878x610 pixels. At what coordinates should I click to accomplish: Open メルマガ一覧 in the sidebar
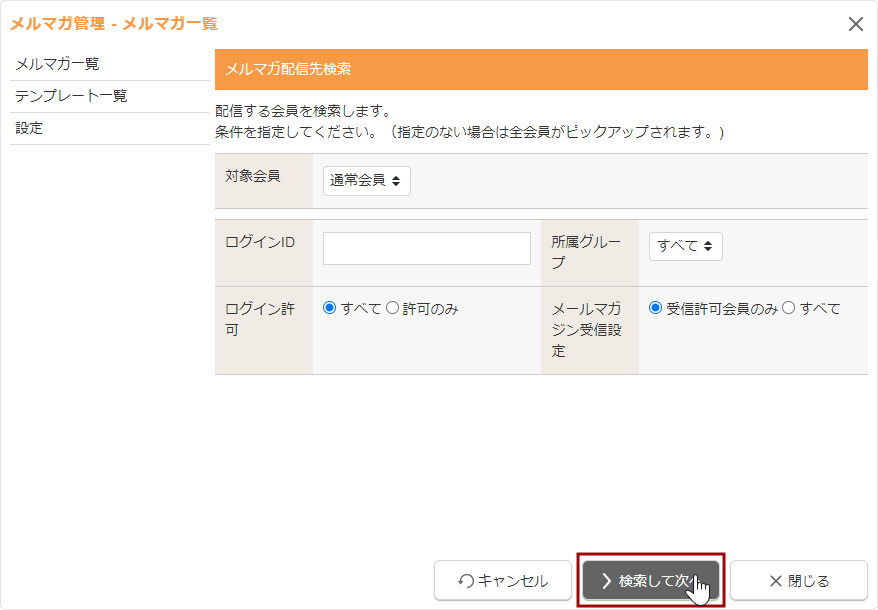click(57, 64)
